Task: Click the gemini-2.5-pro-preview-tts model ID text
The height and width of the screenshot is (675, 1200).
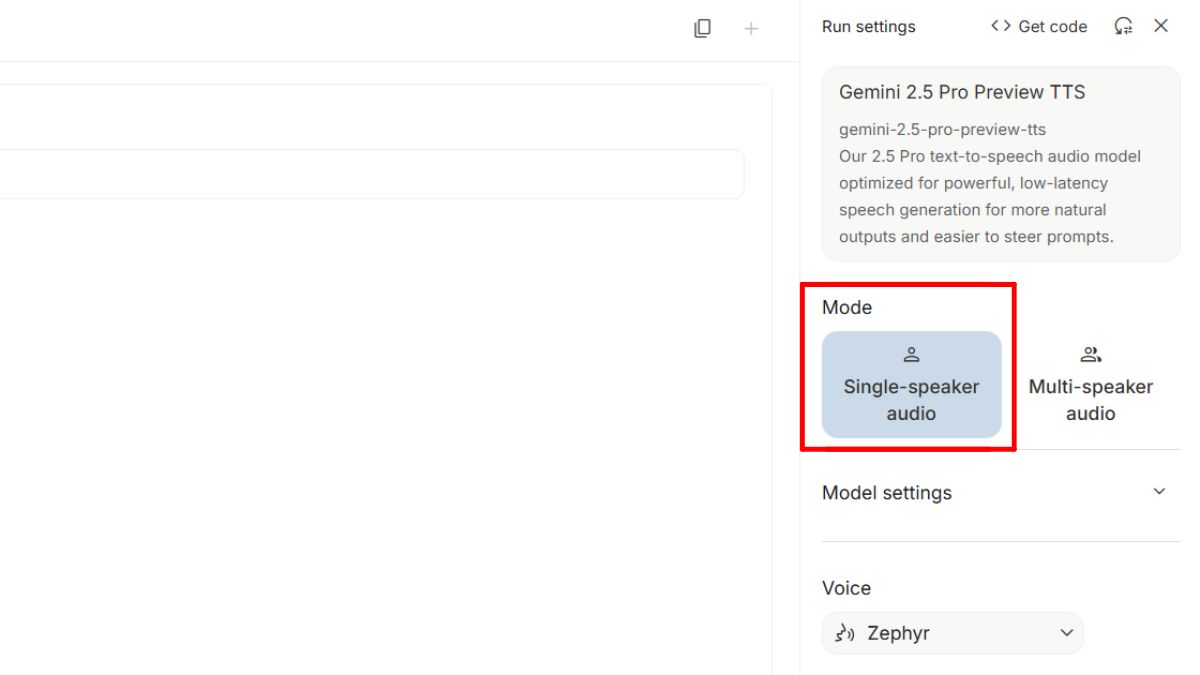Action: point(942,130)
